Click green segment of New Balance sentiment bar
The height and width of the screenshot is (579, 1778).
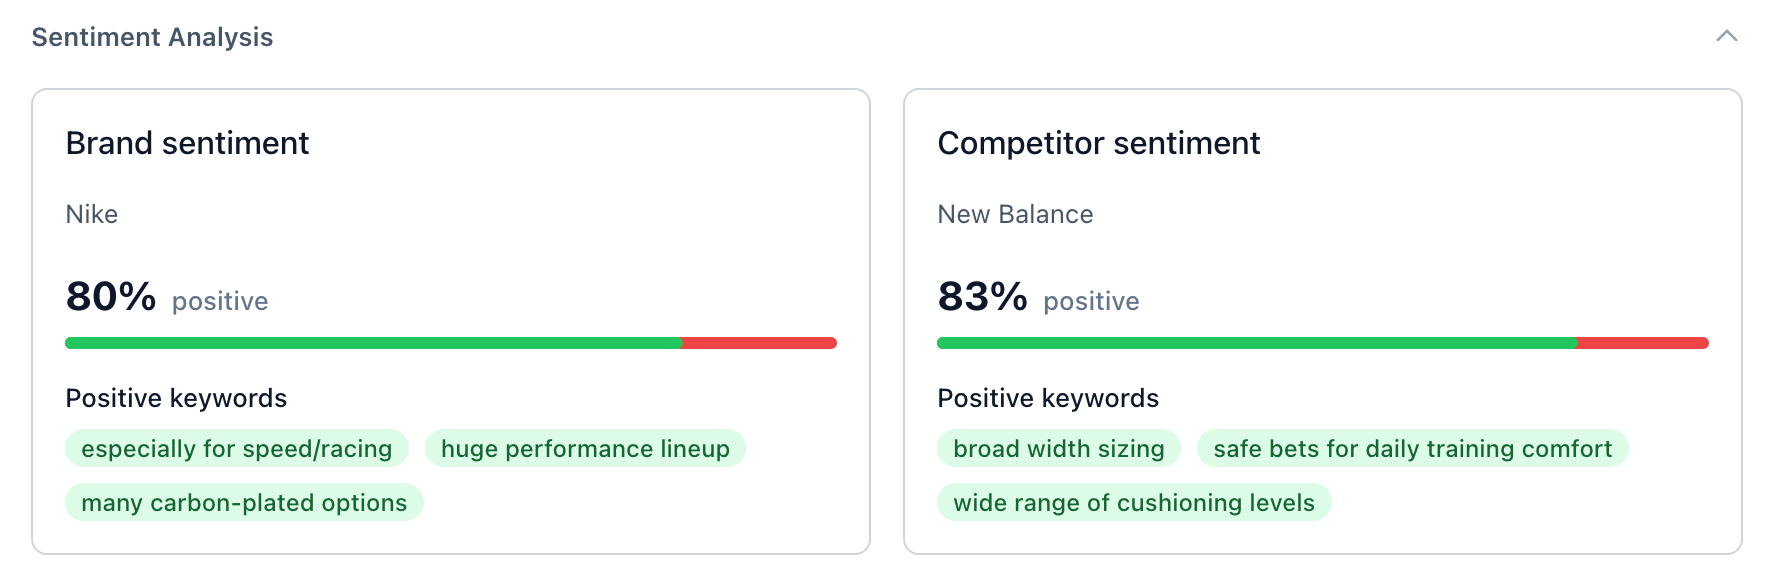[1257, 343]
